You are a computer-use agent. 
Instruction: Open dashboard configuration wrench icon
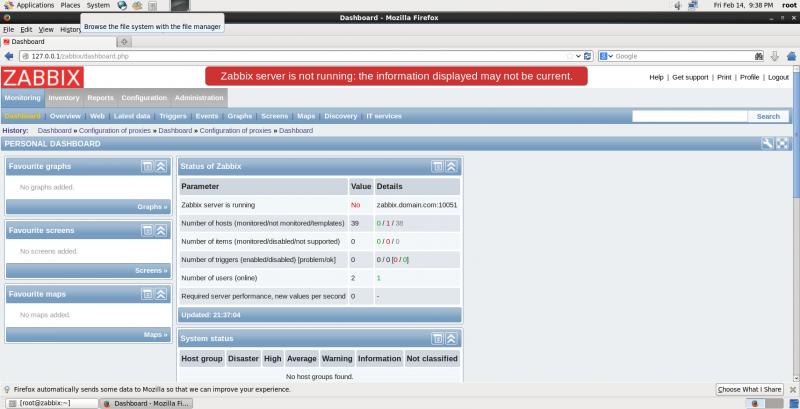[x=767, y=143]
